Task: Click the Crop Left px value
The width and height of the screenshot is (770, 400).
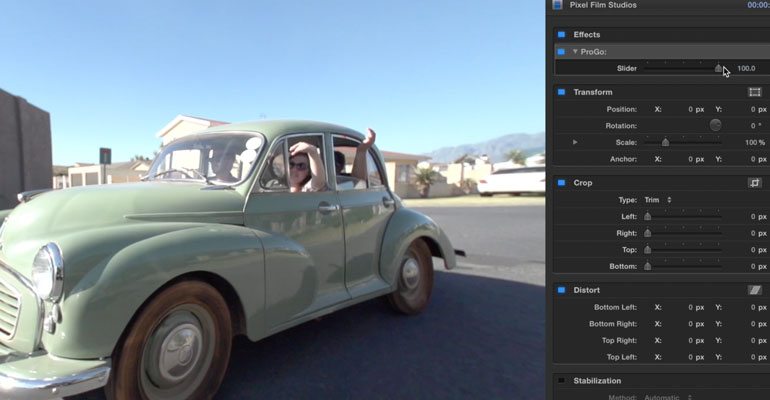Action: click(x=758, y=216)
